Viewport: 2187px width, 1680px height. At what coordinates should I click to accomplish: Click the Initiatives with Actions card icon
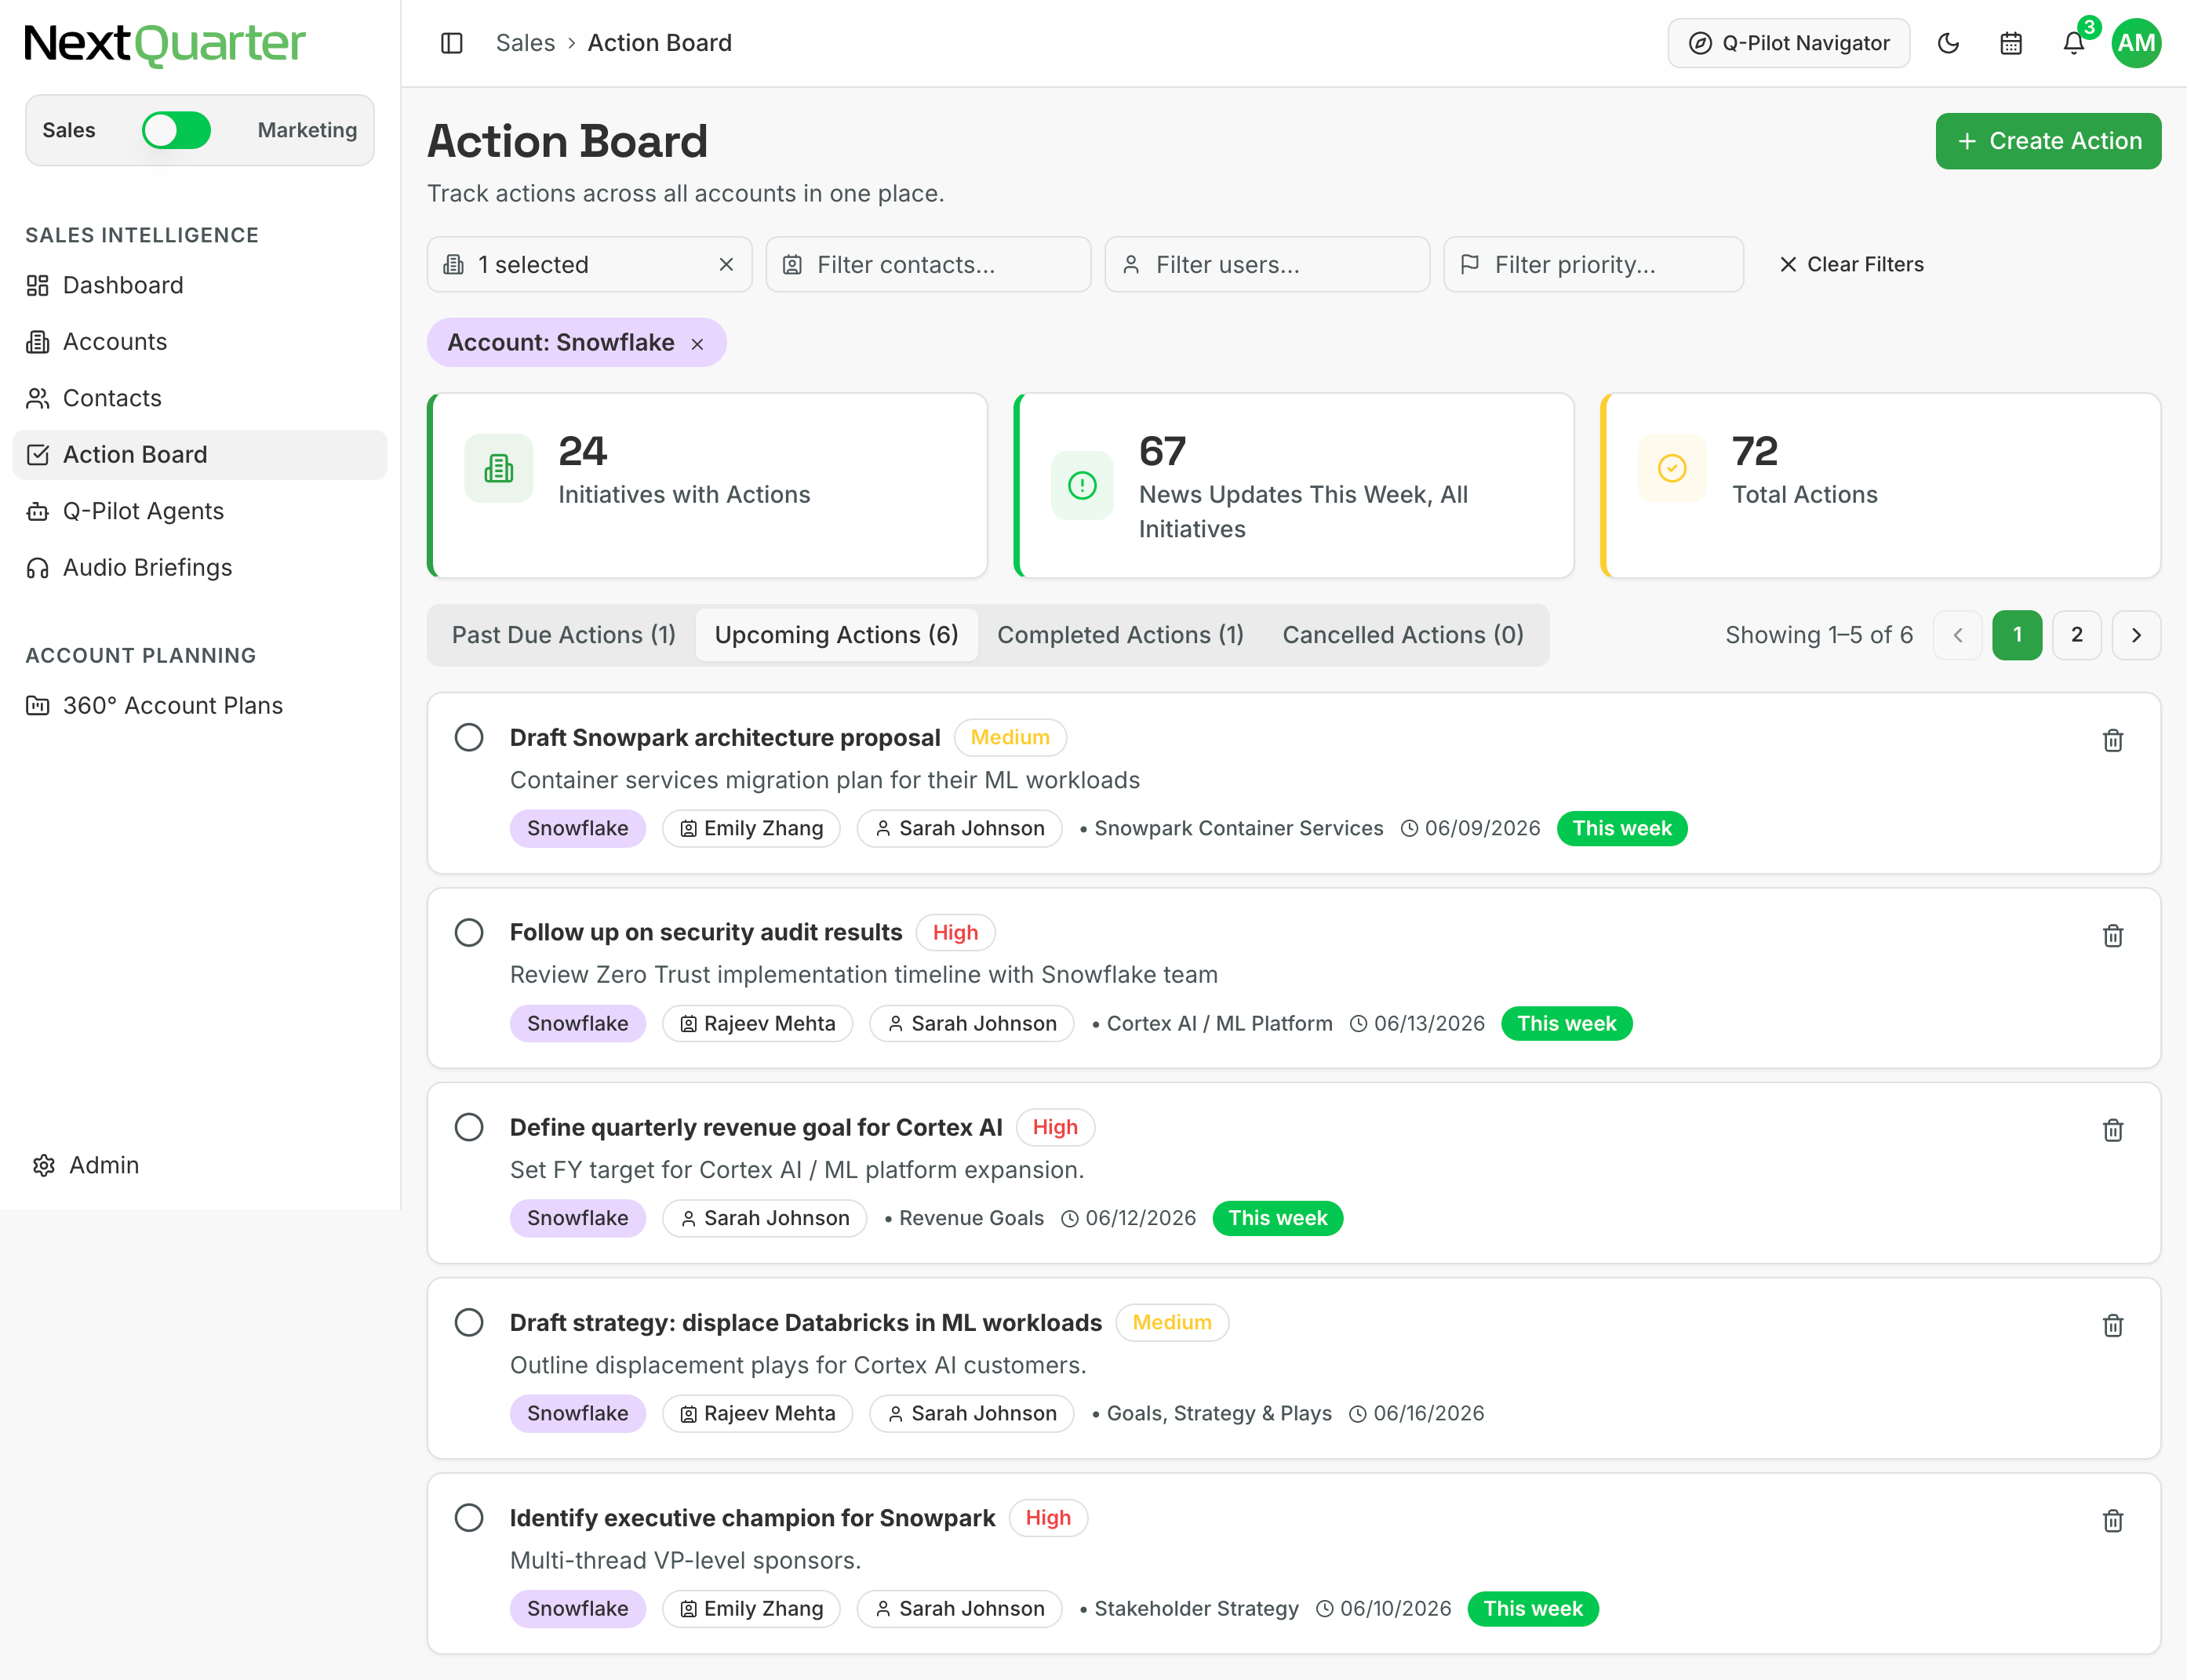(x=498, y=468)
